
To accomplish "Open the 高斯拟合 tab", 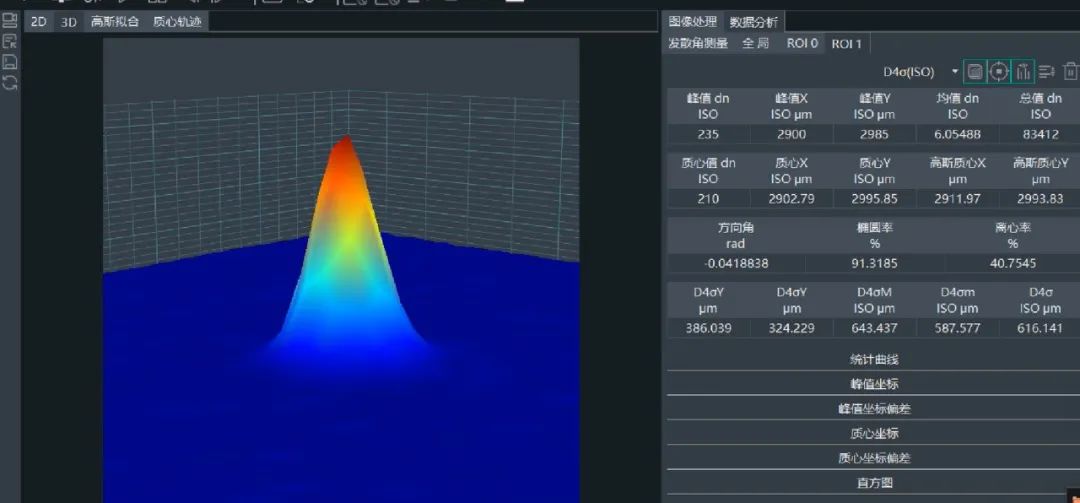I will click(x=115, y=22).
